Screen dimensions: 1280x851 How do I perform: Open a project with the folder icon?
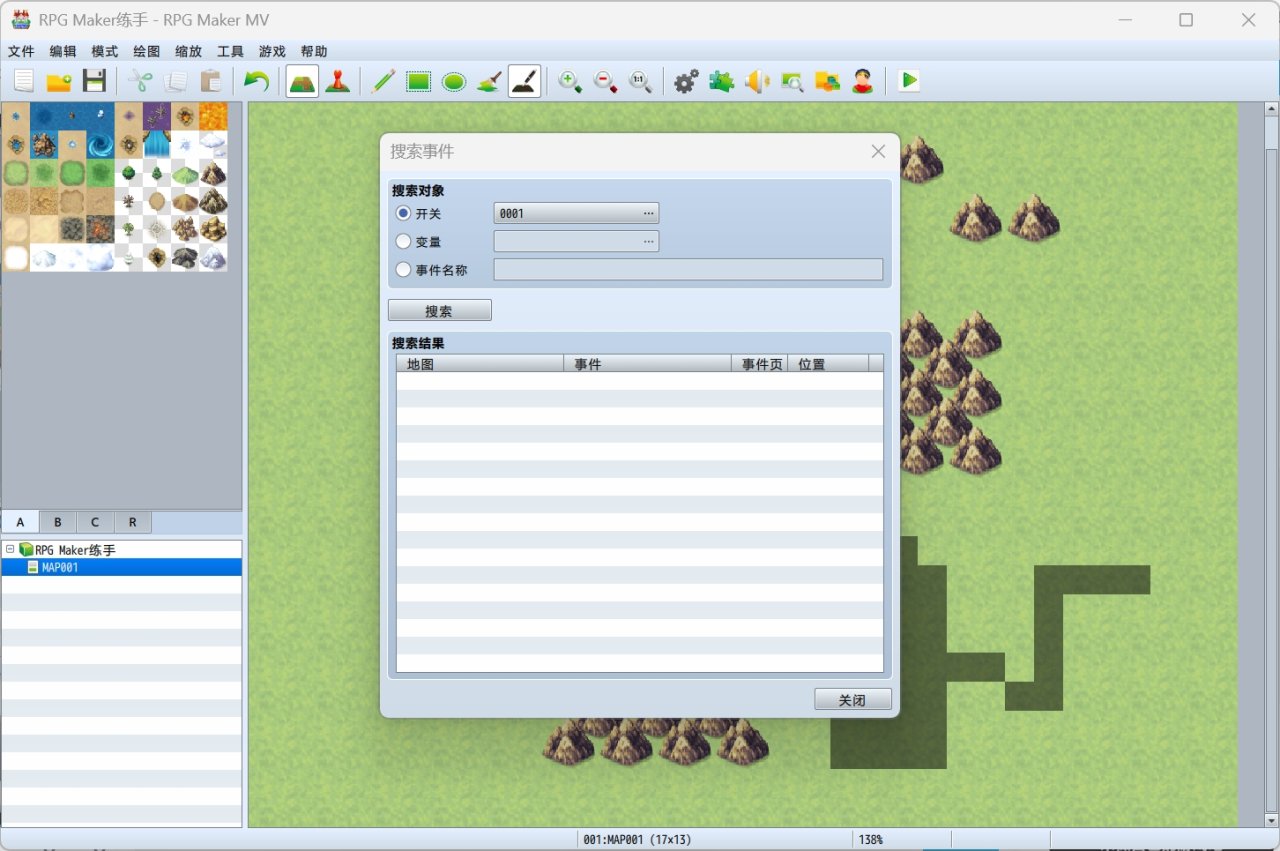pos(59,82)
